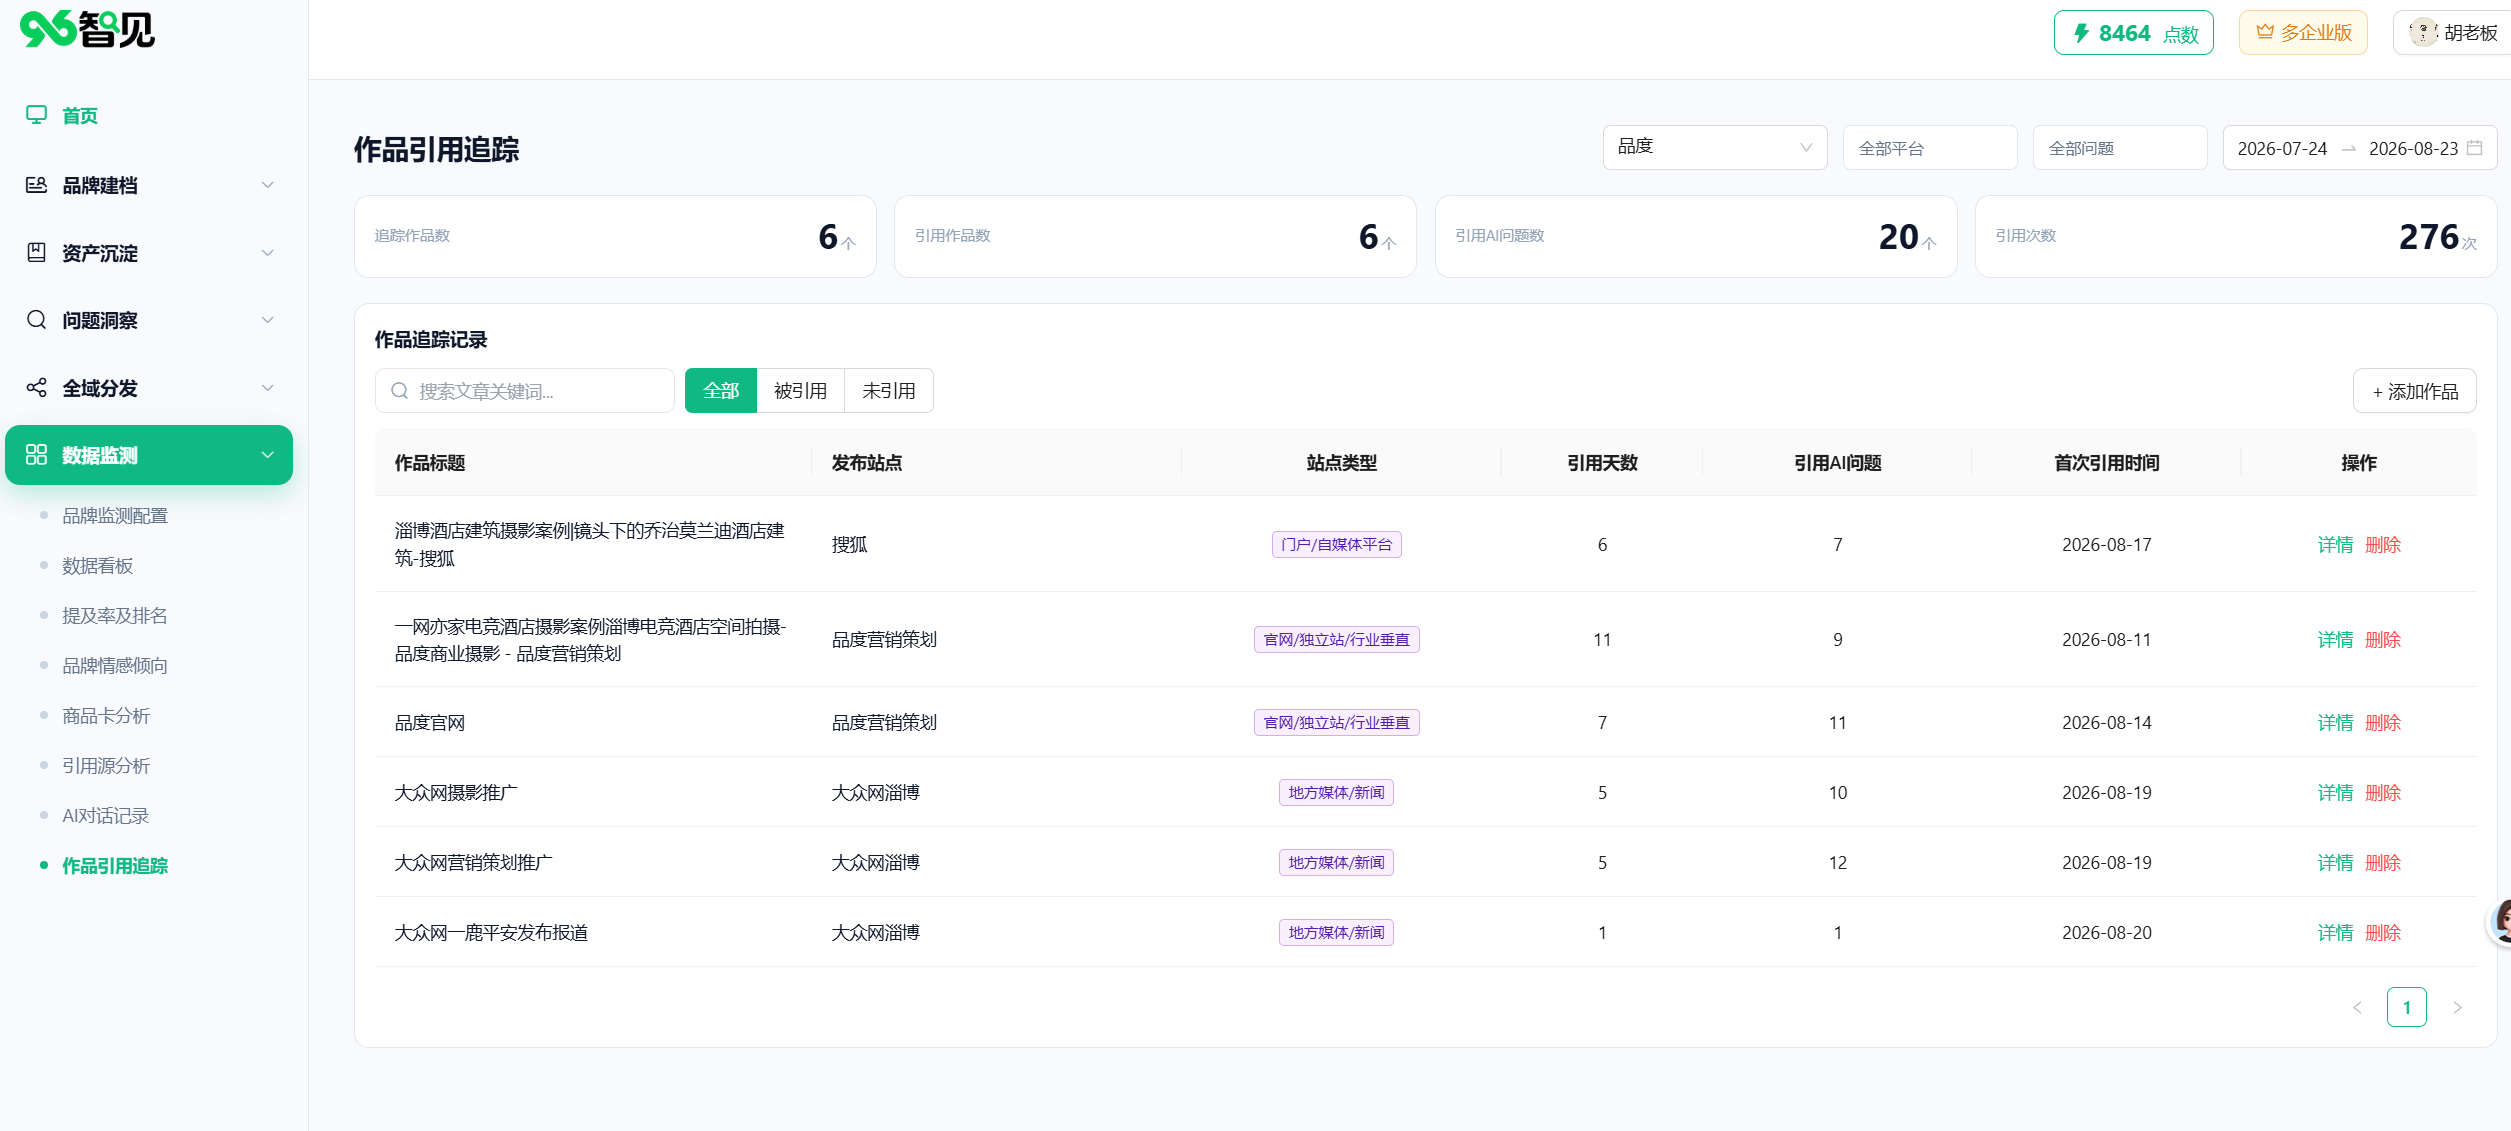Click the 问题洞察 magnifier icon
The width and height of the screenshot is (2511, 1131).
pyautogui.click(x=37, y=320)
